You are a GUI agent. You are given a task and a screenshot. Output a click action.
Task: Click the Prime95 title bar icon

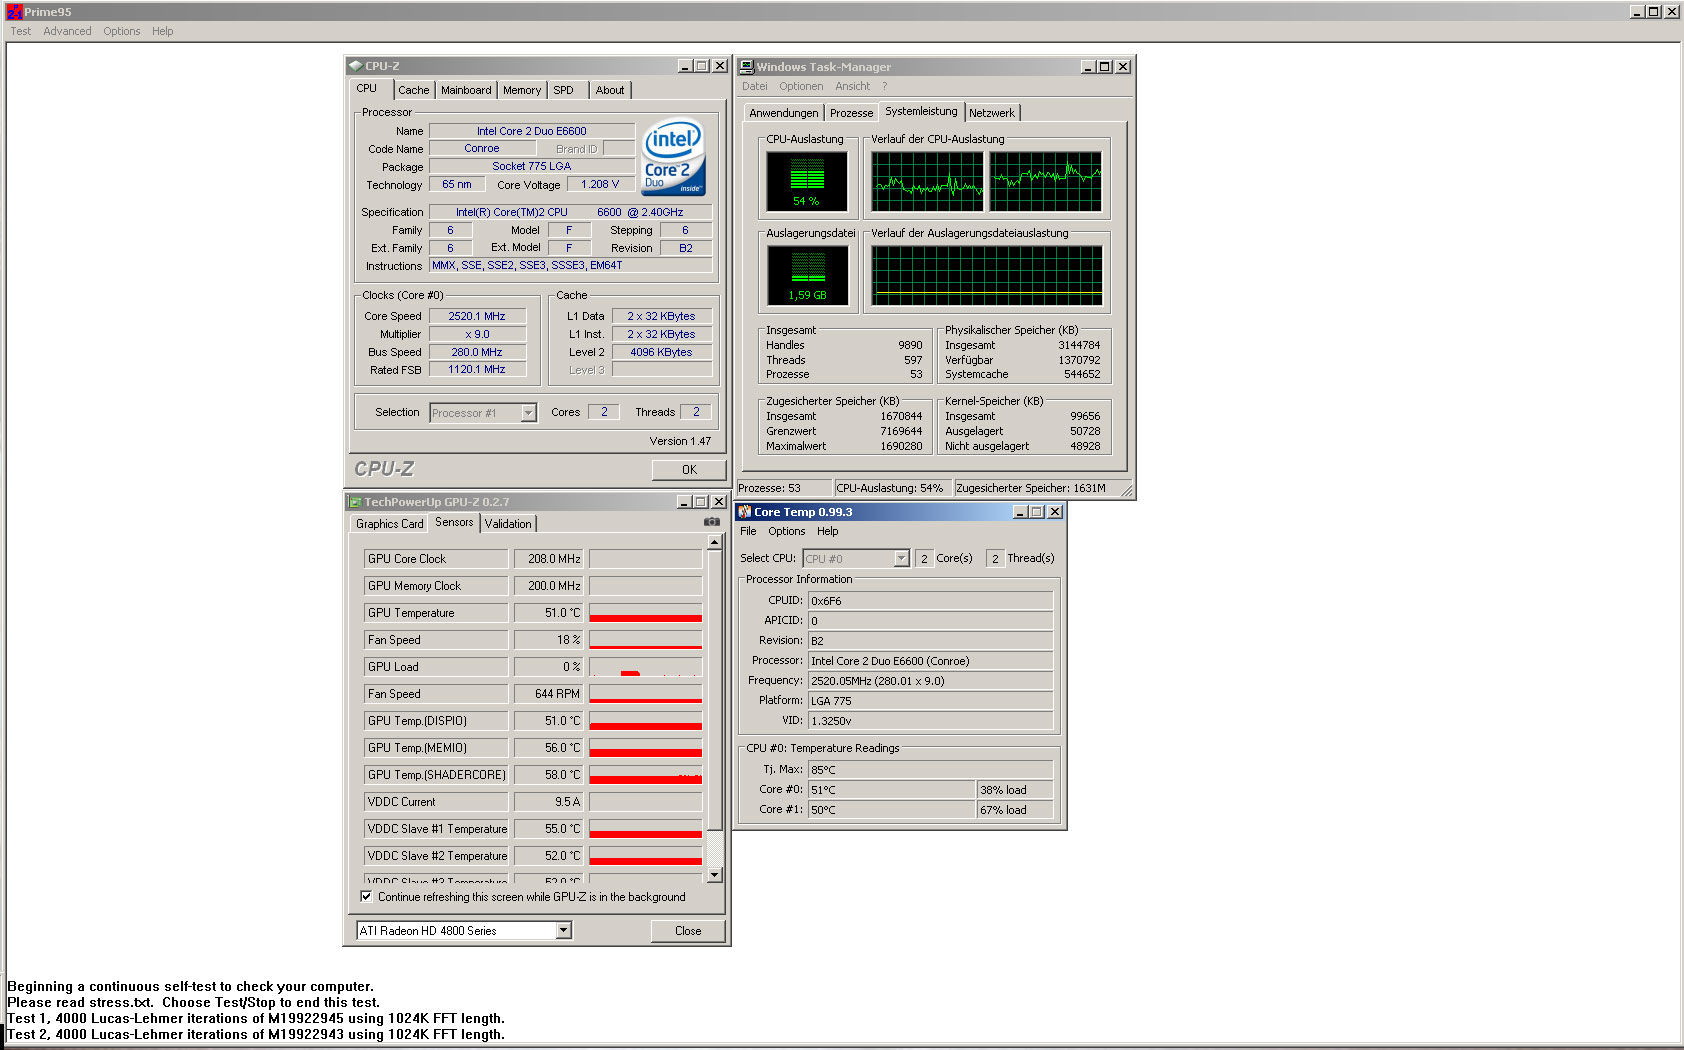[14, 12]
